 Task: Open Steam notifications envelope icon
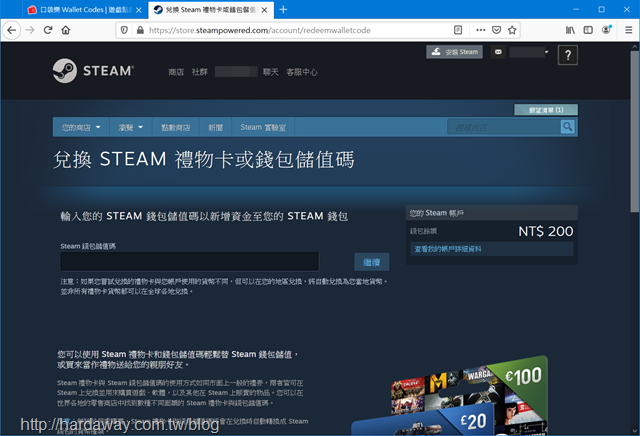[x=498, y=52]
